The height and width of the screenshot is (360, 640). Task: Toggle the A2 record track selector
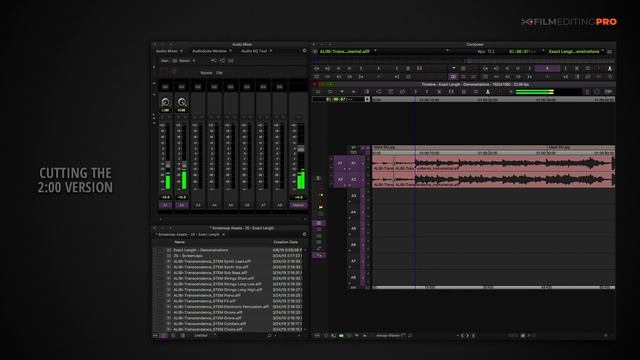[x=353, y=180]
